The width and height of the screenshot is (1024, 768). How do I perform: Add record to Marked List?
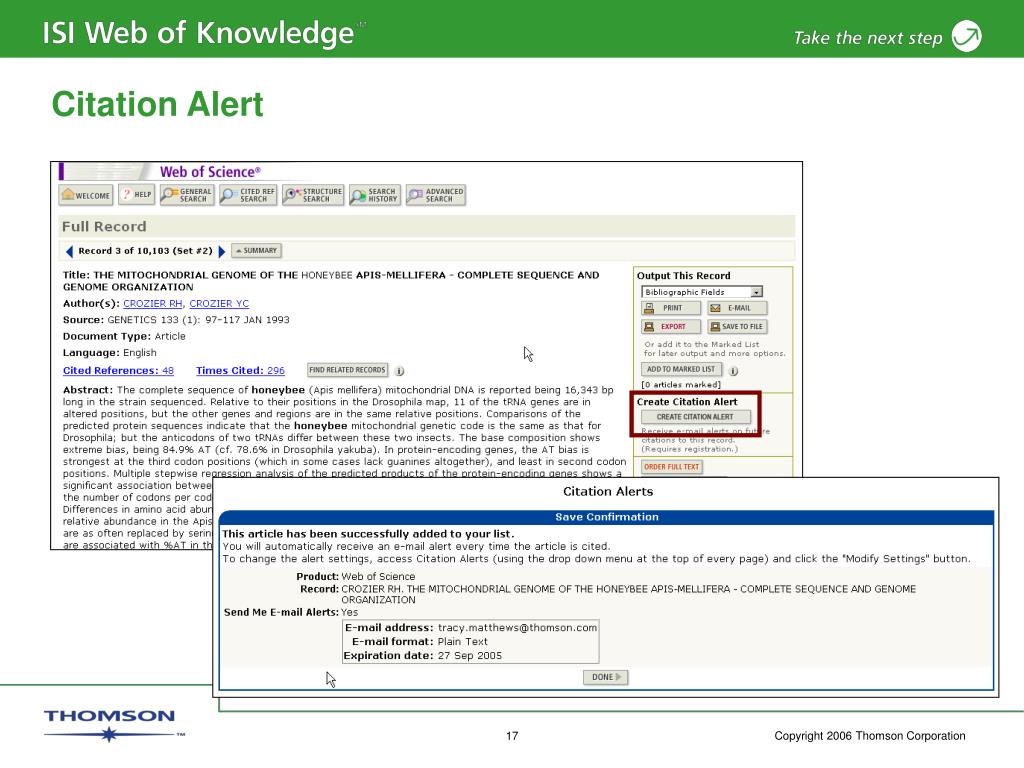681,370
